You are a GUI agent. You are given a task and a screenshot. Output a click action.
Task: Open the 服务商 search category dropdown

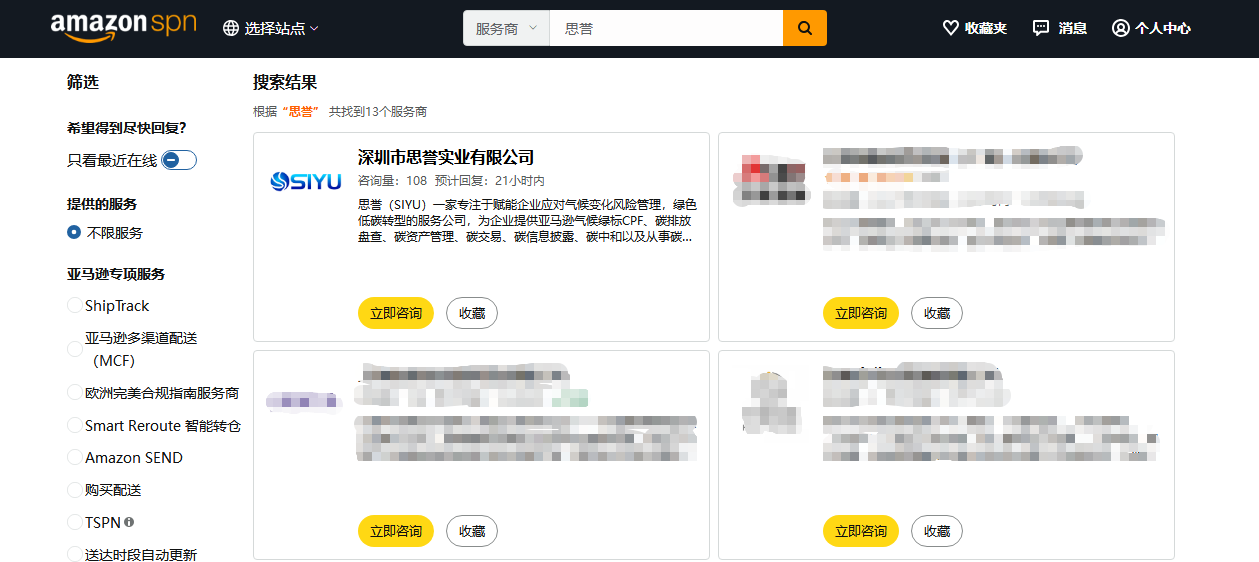506,28
